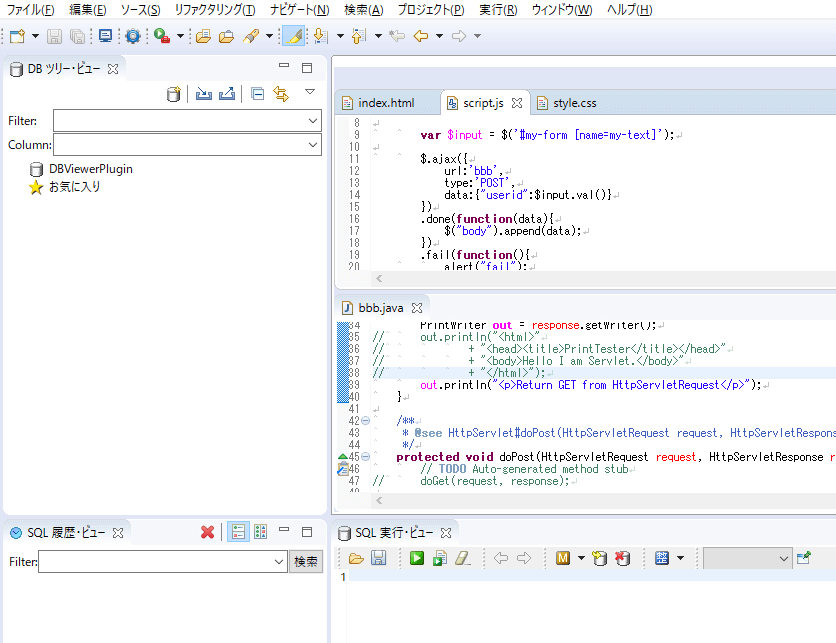Toggle the highlighter mark occurrences button

click(293, 36)
